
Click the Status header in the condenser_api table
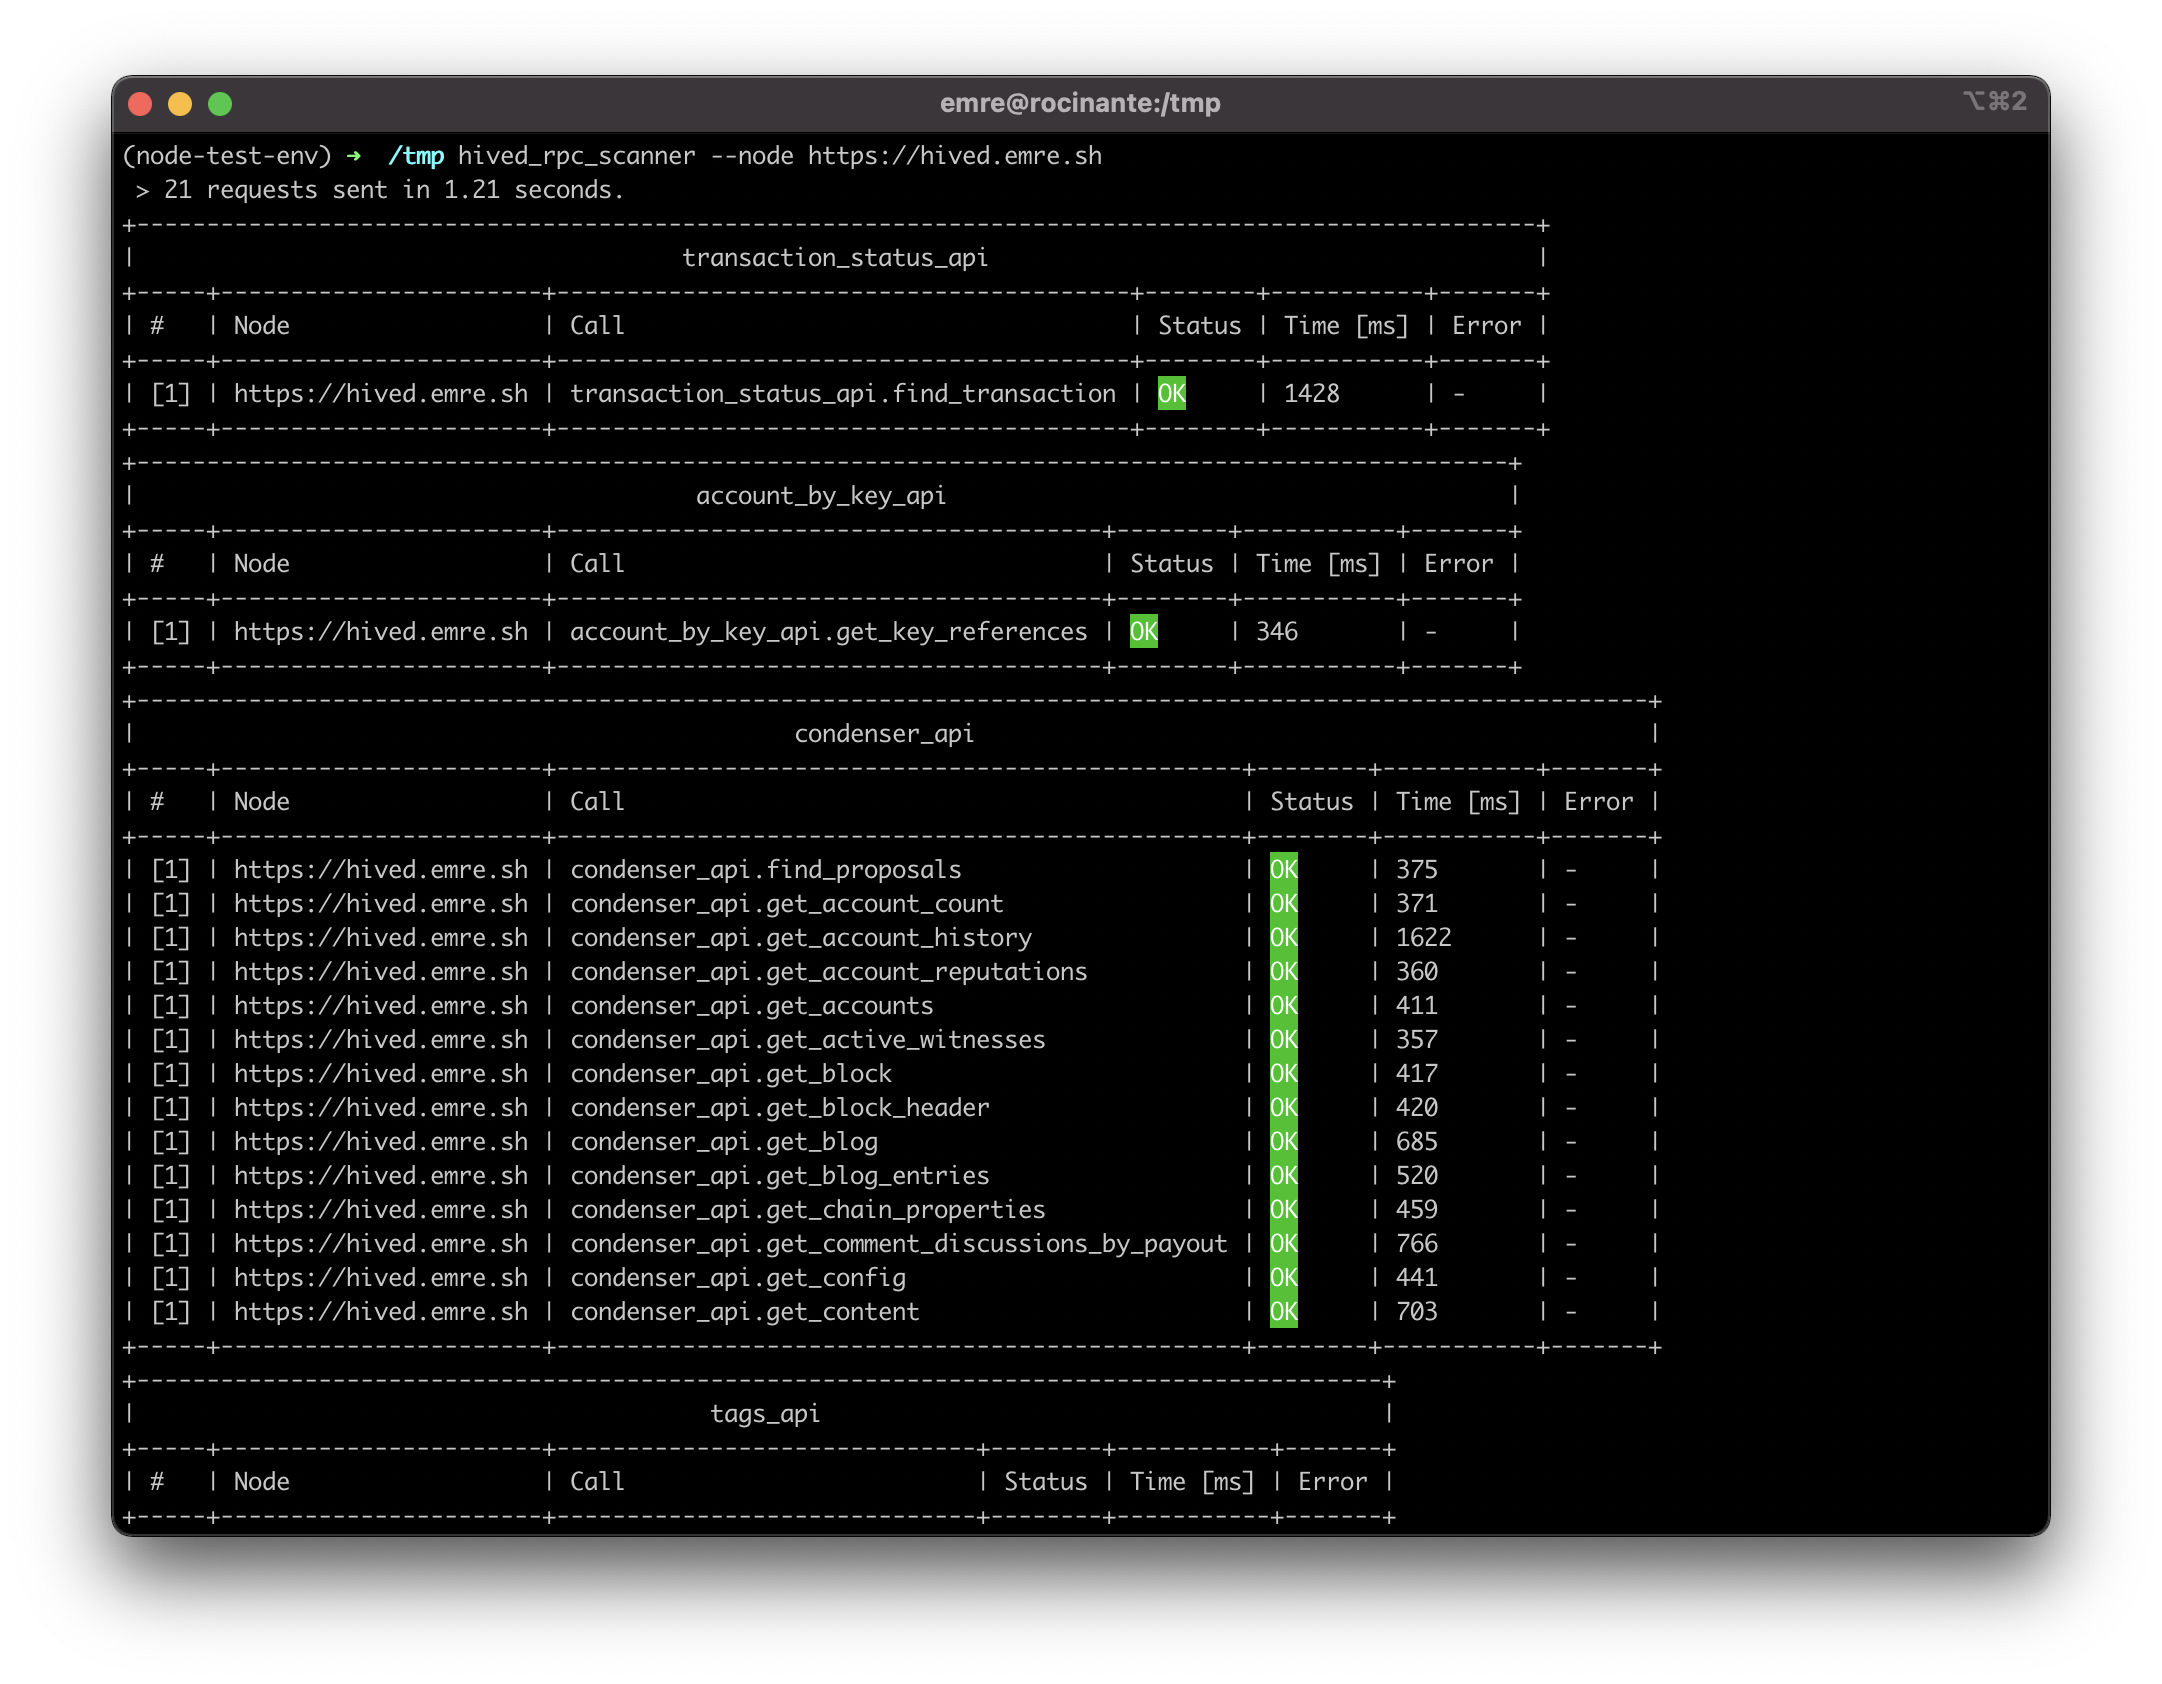click(x=1311, y=802)
